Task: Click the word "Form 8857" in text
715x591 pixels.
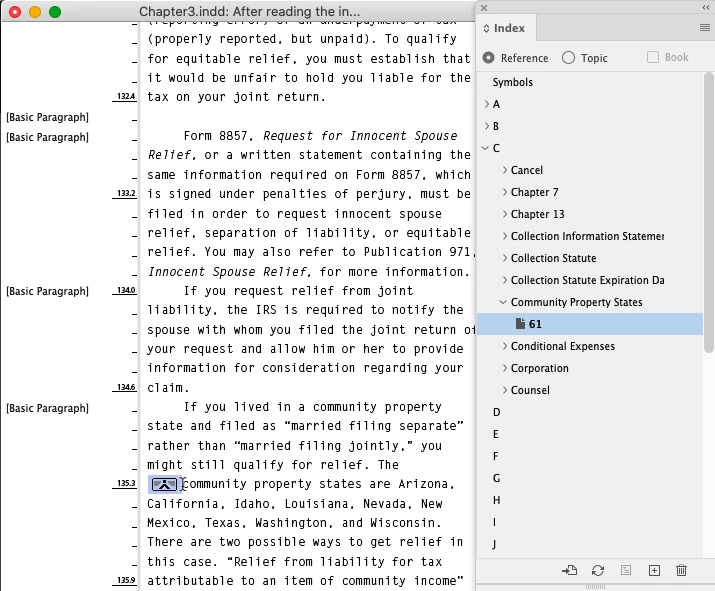Action: point(215,136)
